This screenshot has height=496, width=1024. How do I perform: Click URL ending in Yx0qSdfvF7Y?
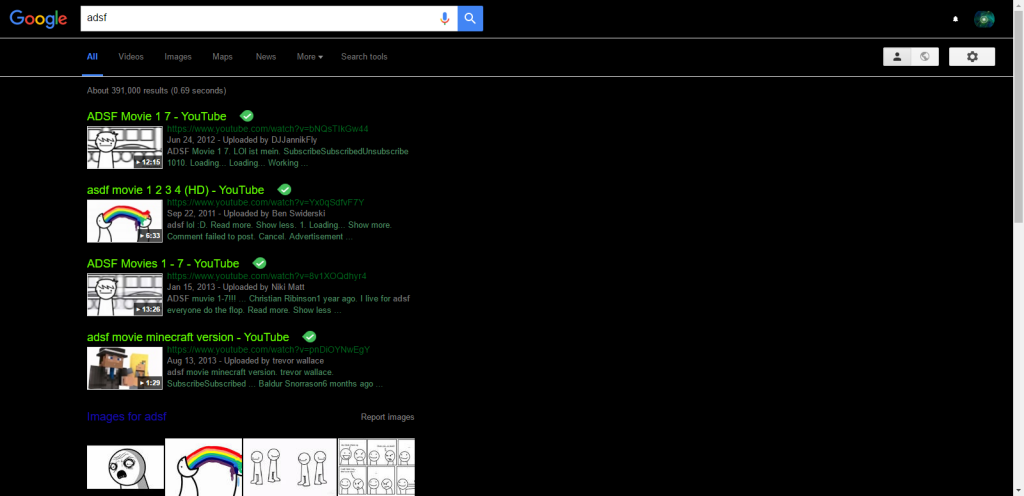click(266, 202)
